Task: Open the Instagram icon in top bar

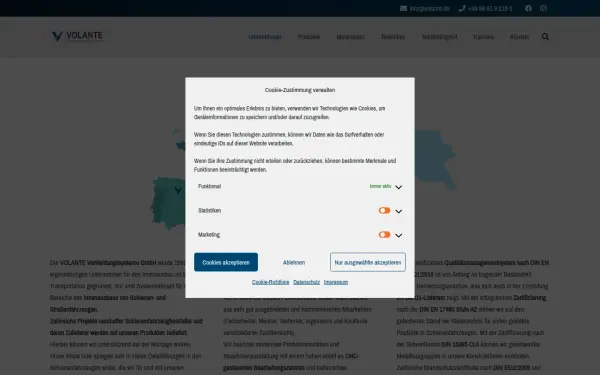Action: pyautogui.click(x=543, y=8)
